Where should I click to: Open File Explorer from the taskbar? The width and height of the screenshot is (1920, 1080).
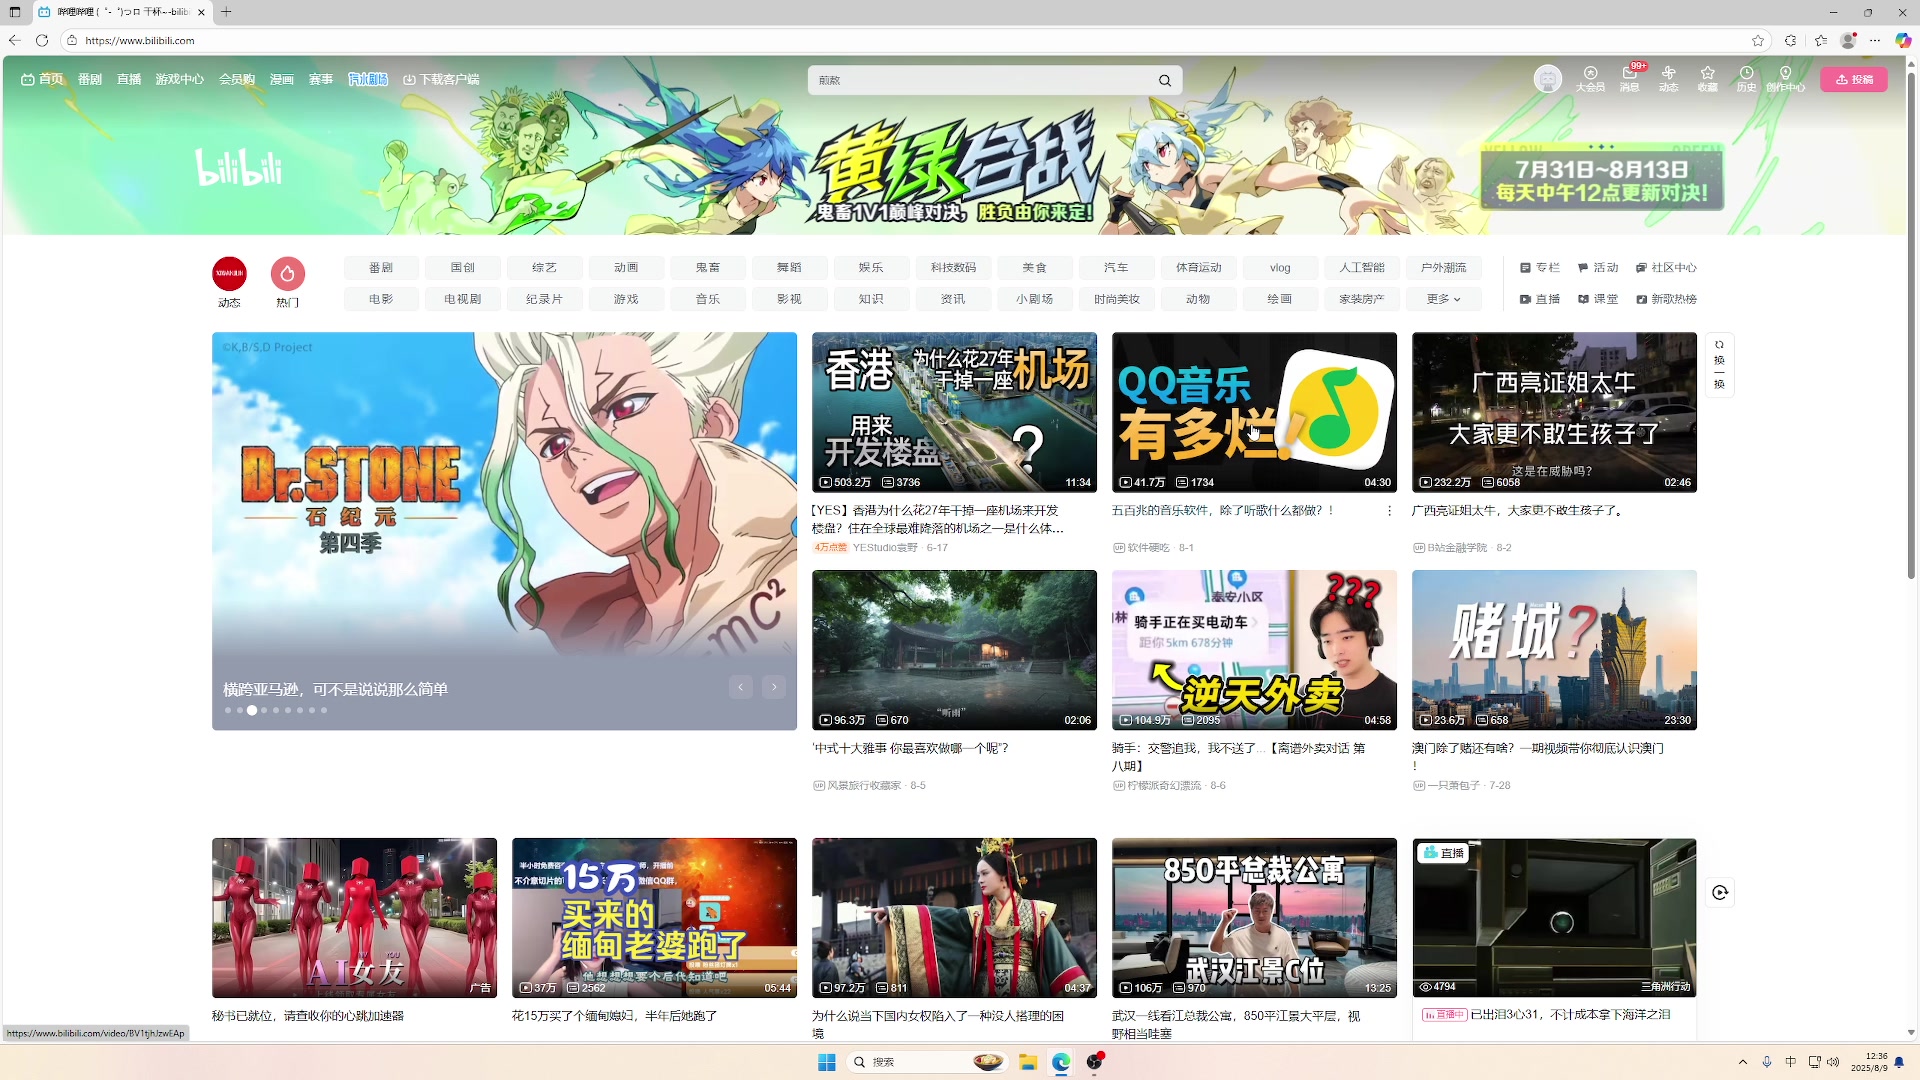pyautogui.click(x=1027, y=1062)
